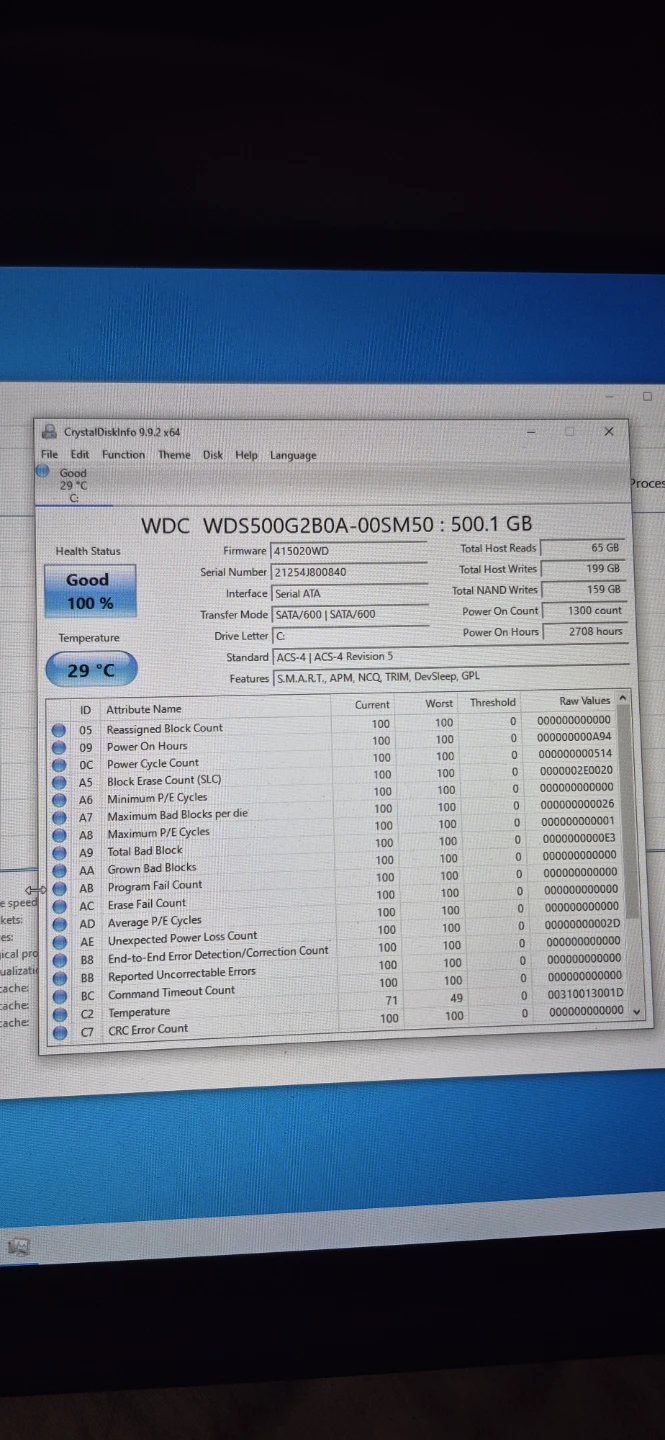The image size is (665, 1440).
Task: Click the Firmware field 415020WD
Action: coord(349,550)
